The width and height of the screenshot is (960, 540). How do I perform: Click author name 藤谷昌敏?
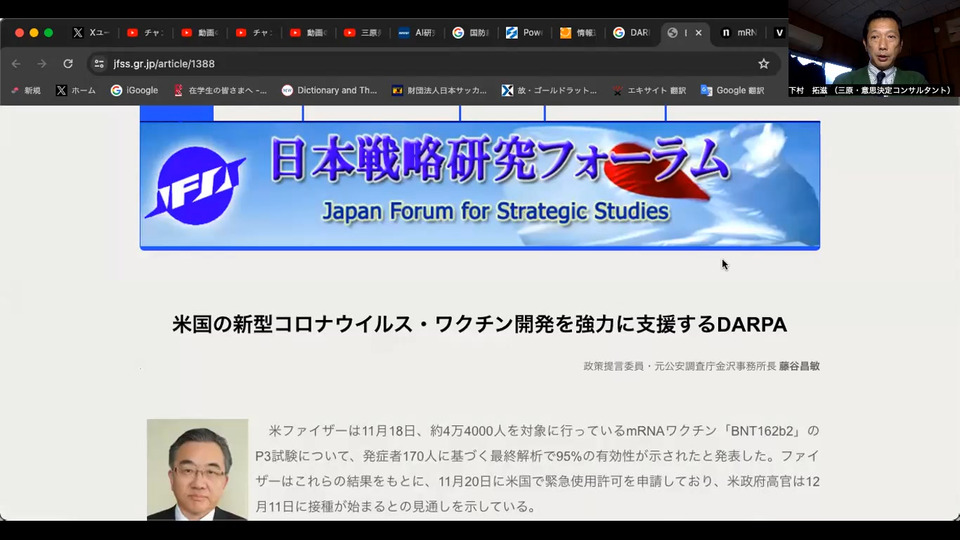[799, 366]
